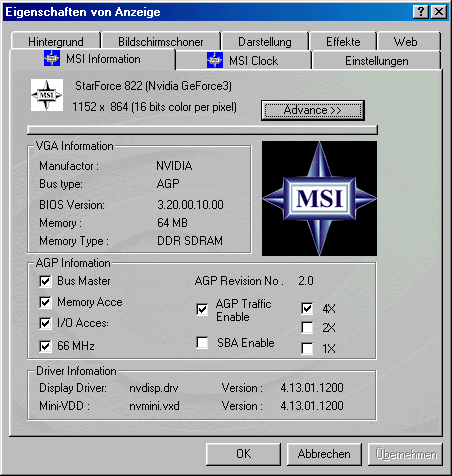Select the MSI Information tab
The width and height of the screenshot is (452, 476).
[x=92, y=59]
